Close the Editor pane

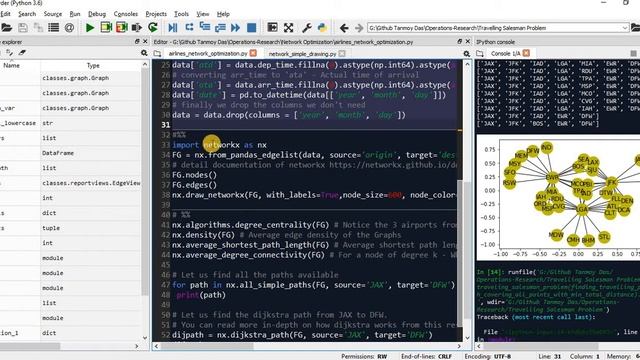[468, 42]
